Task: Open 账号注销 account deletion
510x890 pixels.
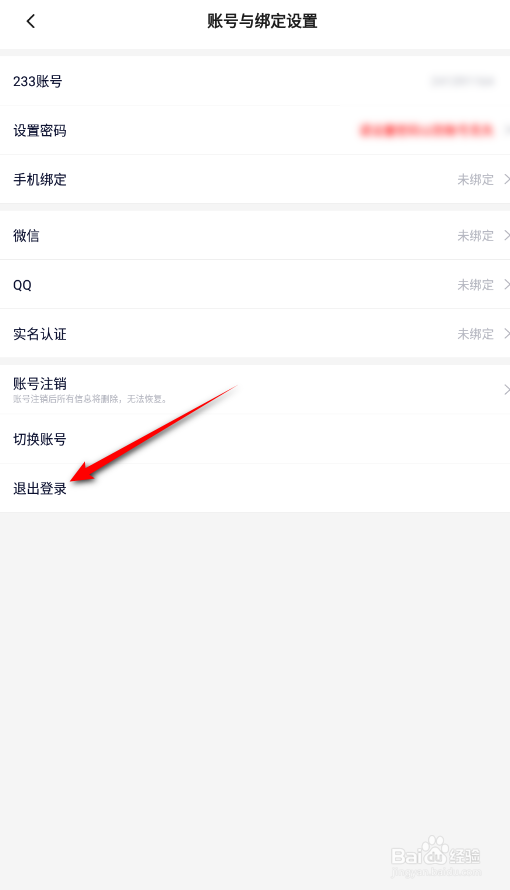Action: click(x=255, y=389)
